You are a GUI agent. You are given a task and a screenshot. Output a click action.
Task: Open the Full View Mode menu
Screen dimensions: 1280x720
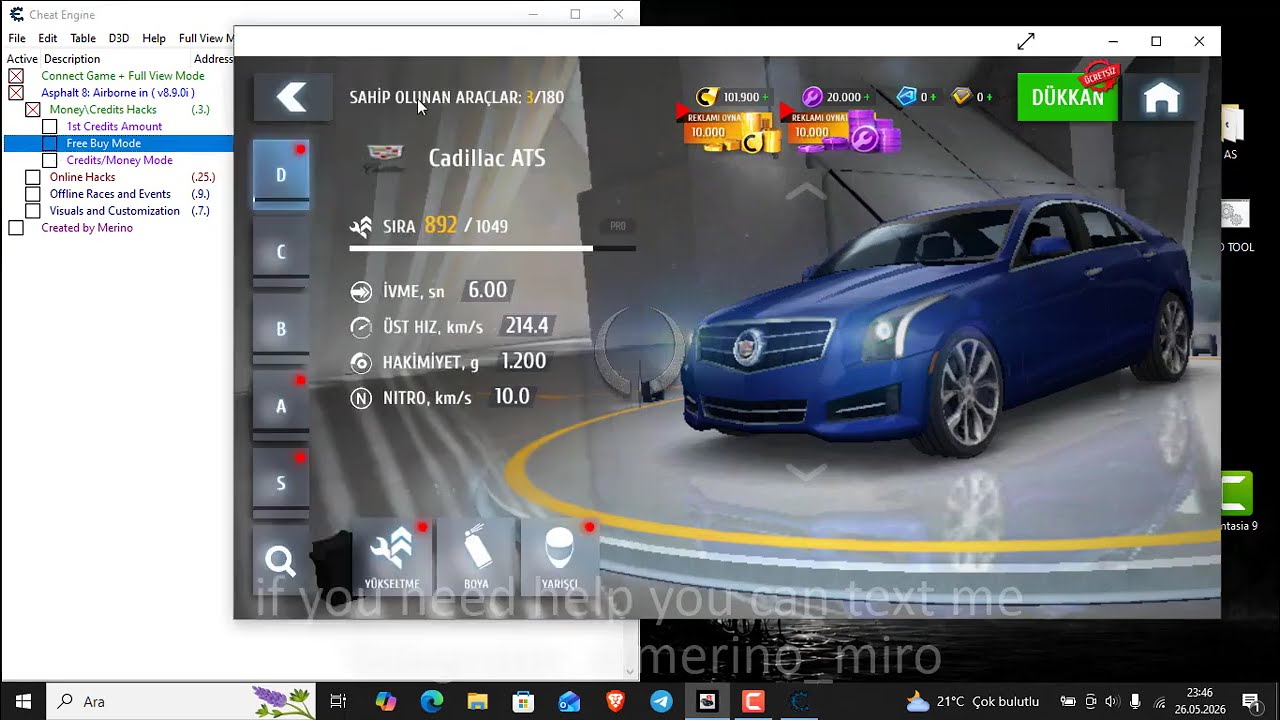pyautogui.click(x=206, y=38)
